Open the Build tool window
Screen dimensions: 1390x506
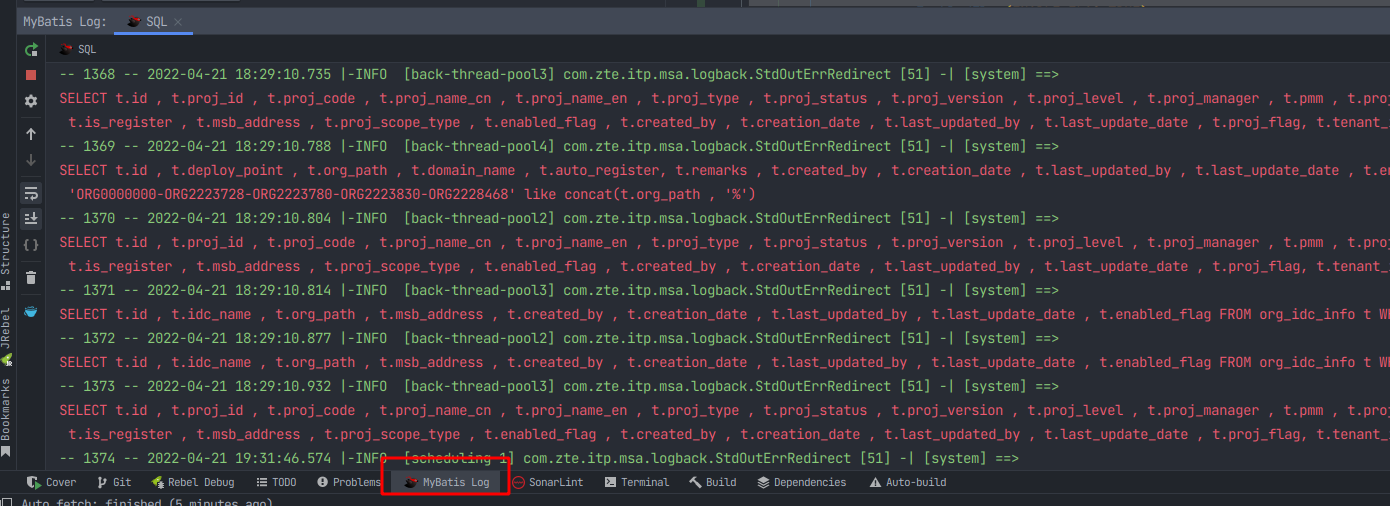click(713, 482)
